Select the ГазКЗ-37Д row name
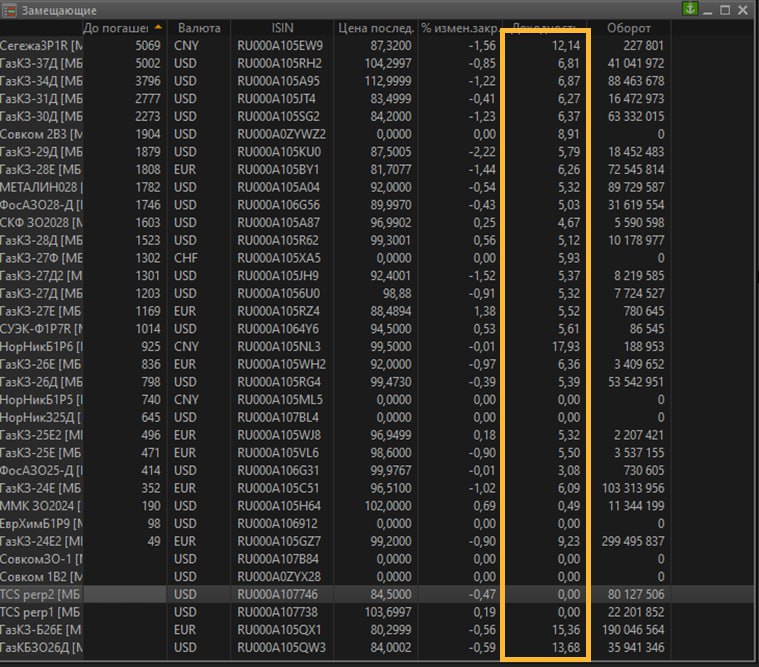The height and width of the screenshot is (667, 759). coord(41,63)
